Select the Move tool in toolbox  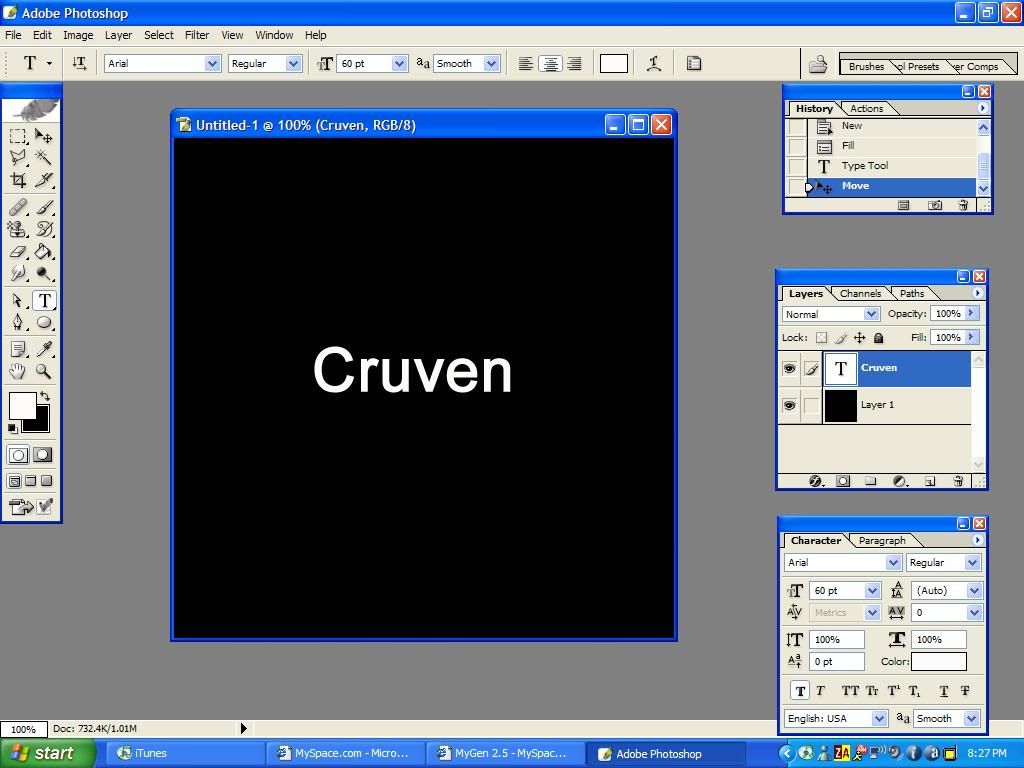tap(44, 136)
